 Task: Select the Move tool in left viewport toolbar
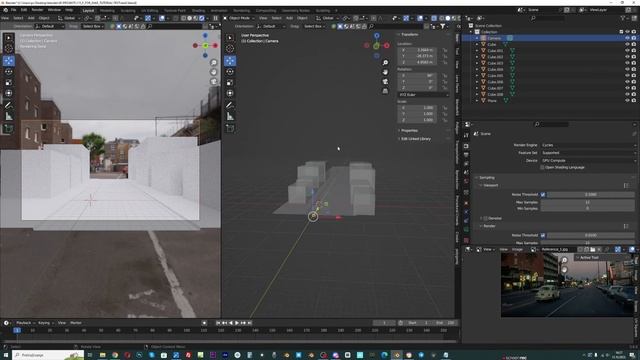pyautogui.click(x=9, y=61)
